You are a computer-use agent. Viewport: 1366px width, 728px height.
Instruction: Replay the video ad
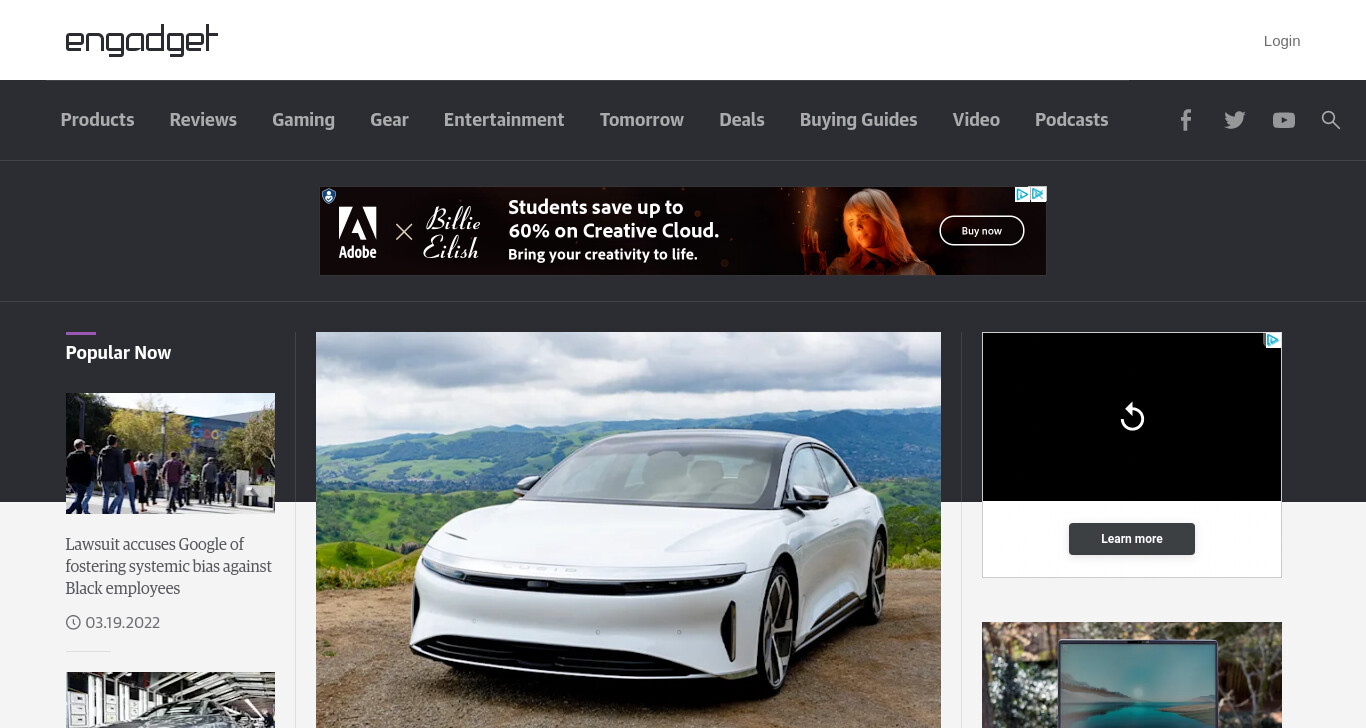click(1132, 417)
